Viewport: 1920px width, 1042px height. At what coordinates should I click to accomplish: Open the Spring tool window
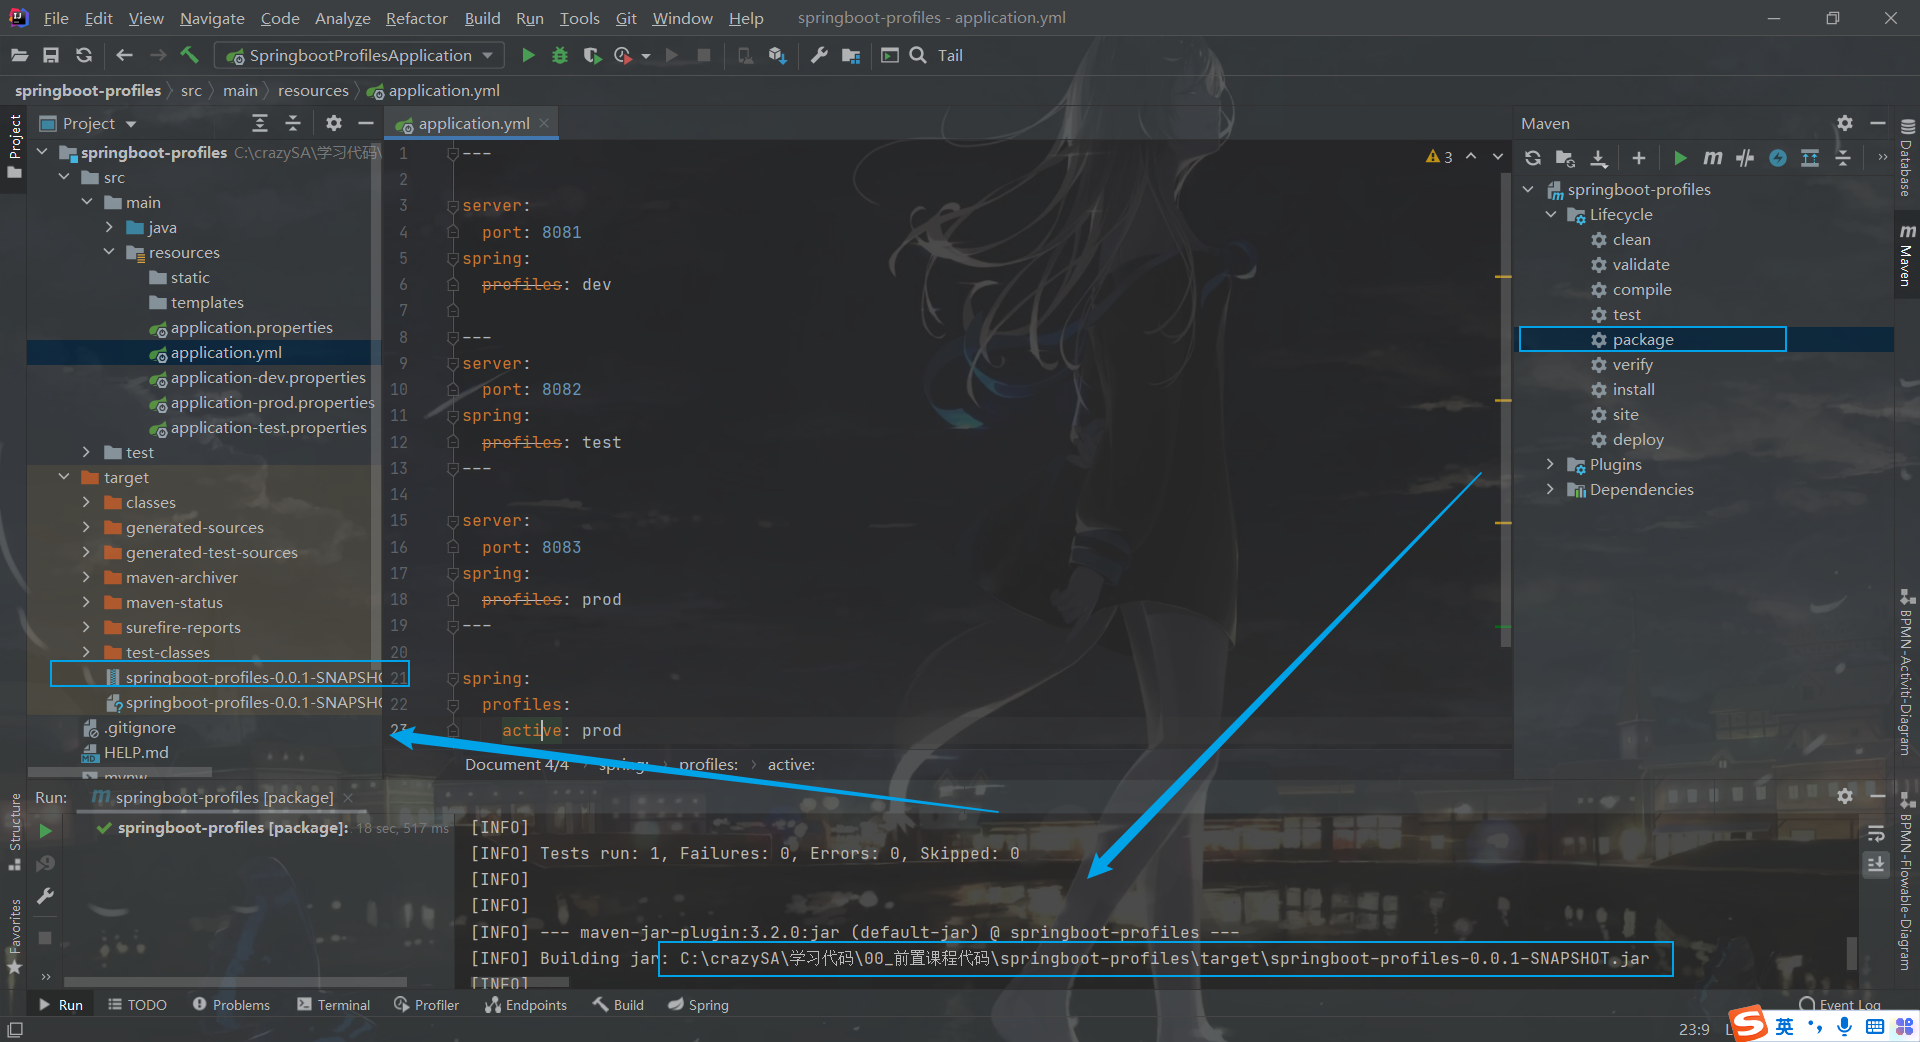699,1005
